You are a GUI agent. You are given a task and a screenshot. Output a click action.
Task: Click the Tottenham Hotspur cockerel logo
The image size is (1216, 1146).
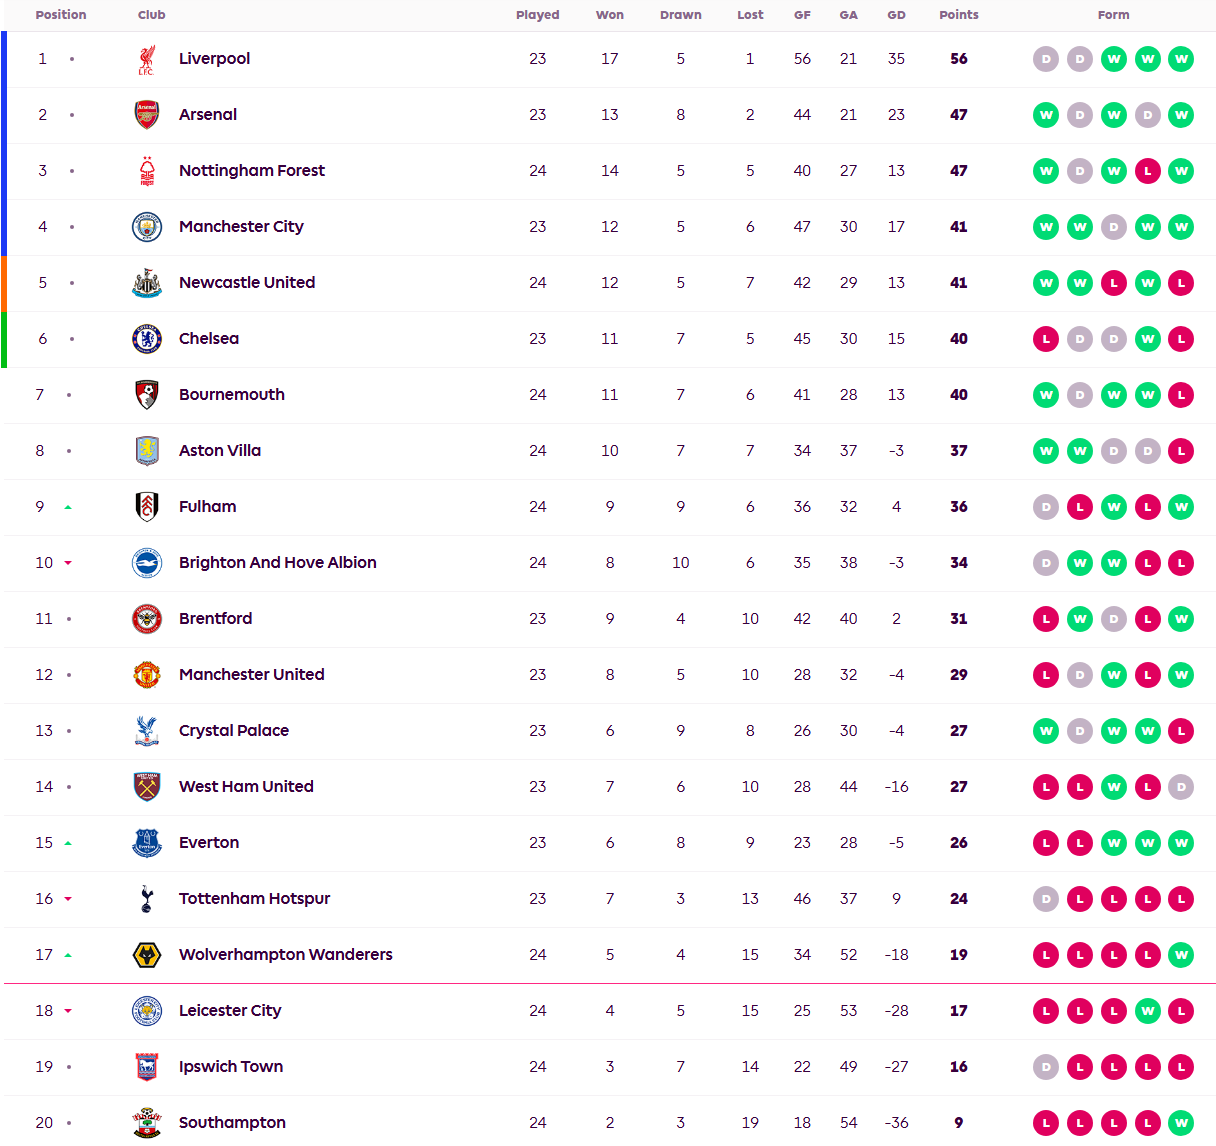pos(147,899)
